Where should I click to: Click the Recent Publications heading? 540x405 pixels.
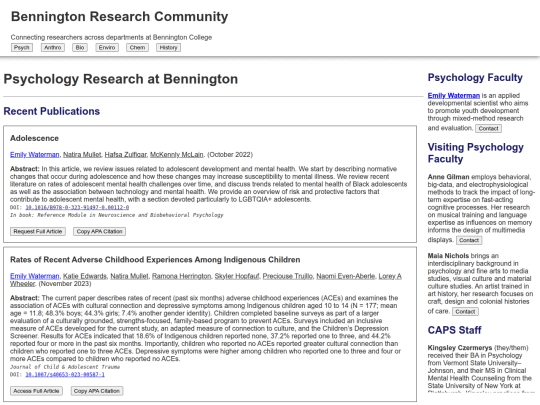(52, 111)
